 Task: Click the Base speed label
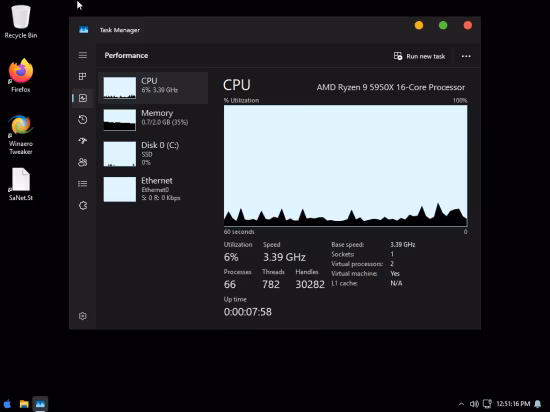[x=348, y=244]
